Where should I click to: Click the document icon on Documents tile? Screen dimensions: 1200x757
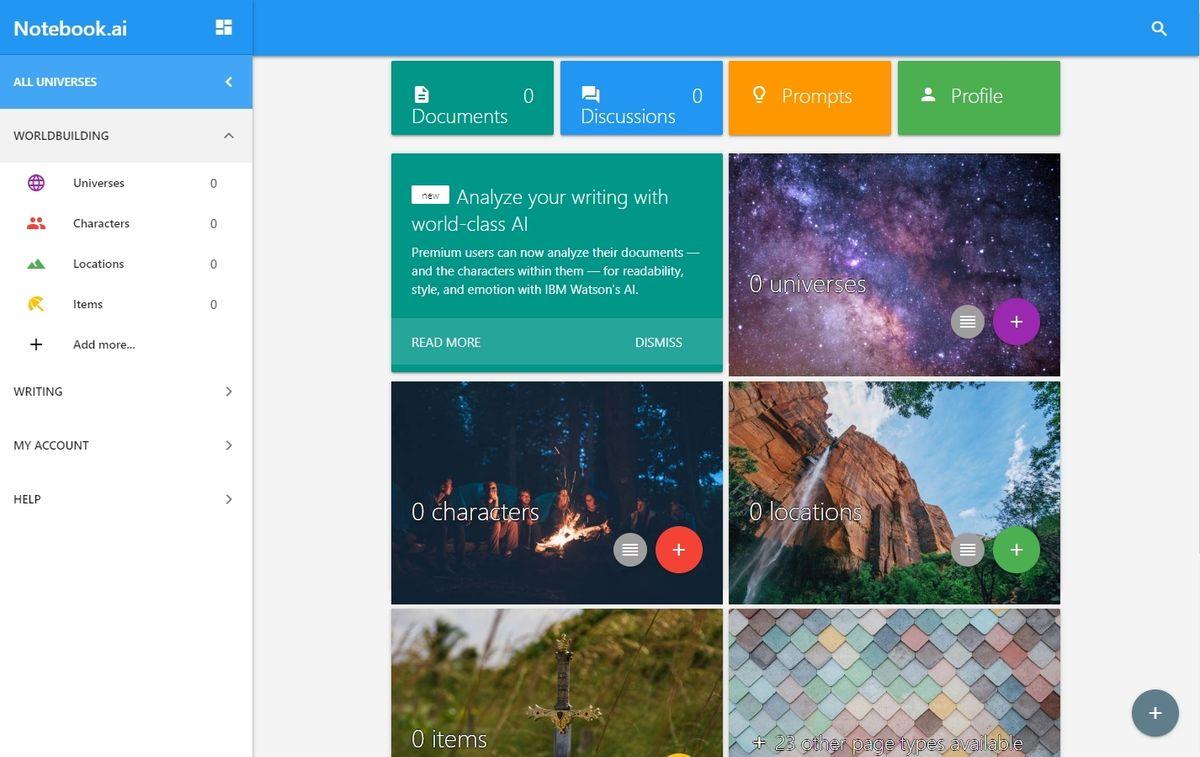point(422,95)
